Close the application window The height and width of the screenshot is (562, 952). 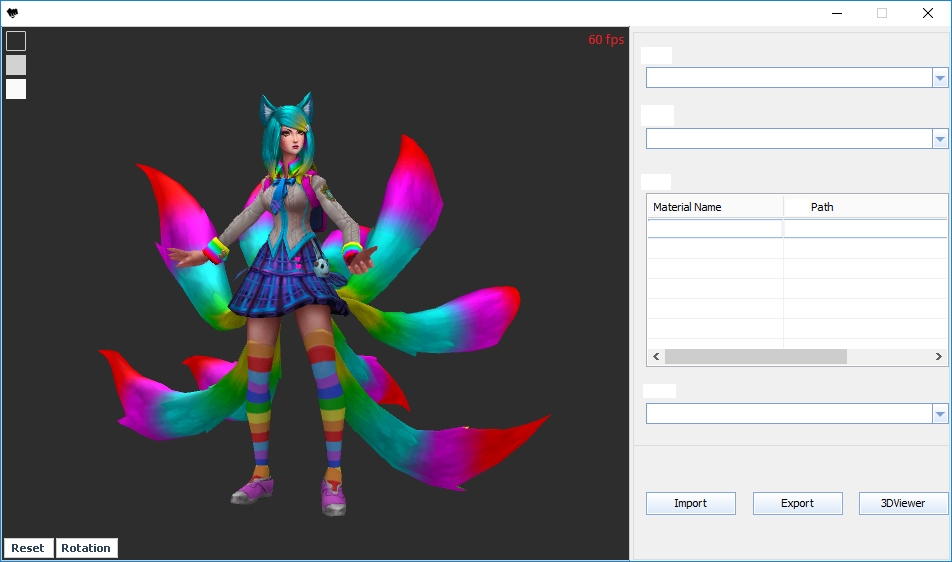[928, 13]
